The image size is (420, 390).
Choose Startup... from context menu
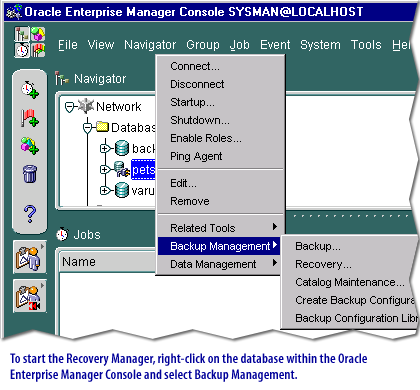(220, 102)
